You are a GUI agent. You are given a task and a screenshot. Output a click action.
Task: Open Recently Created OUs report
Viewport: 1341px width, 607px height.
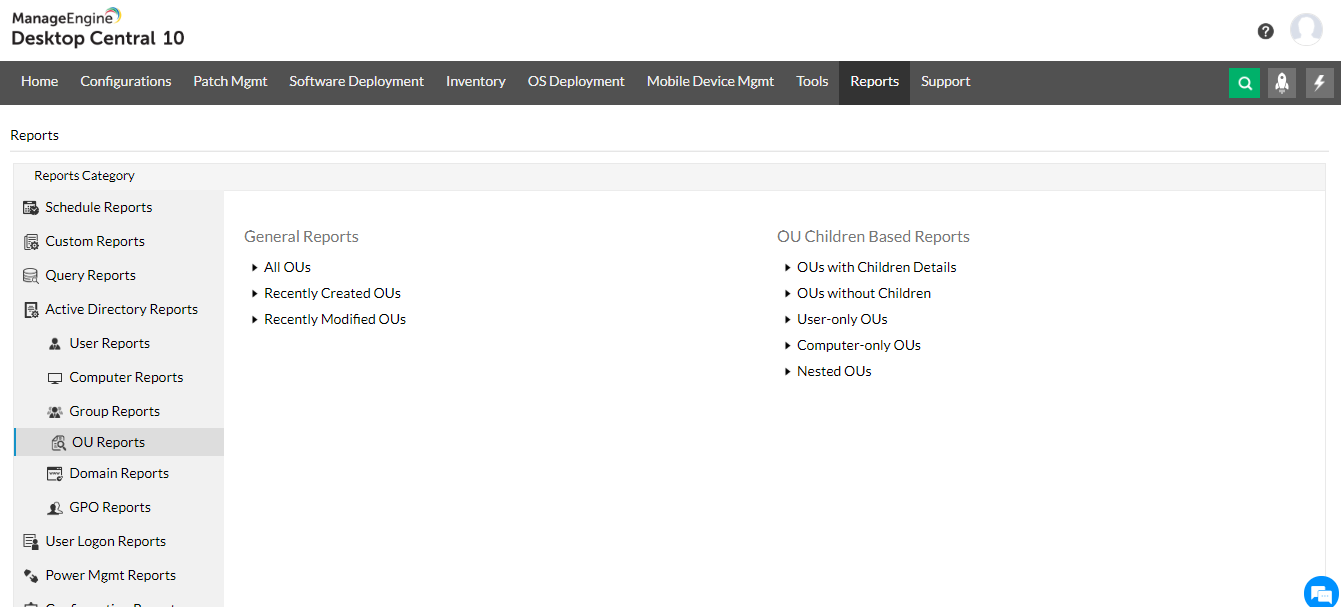coord(332,293)
